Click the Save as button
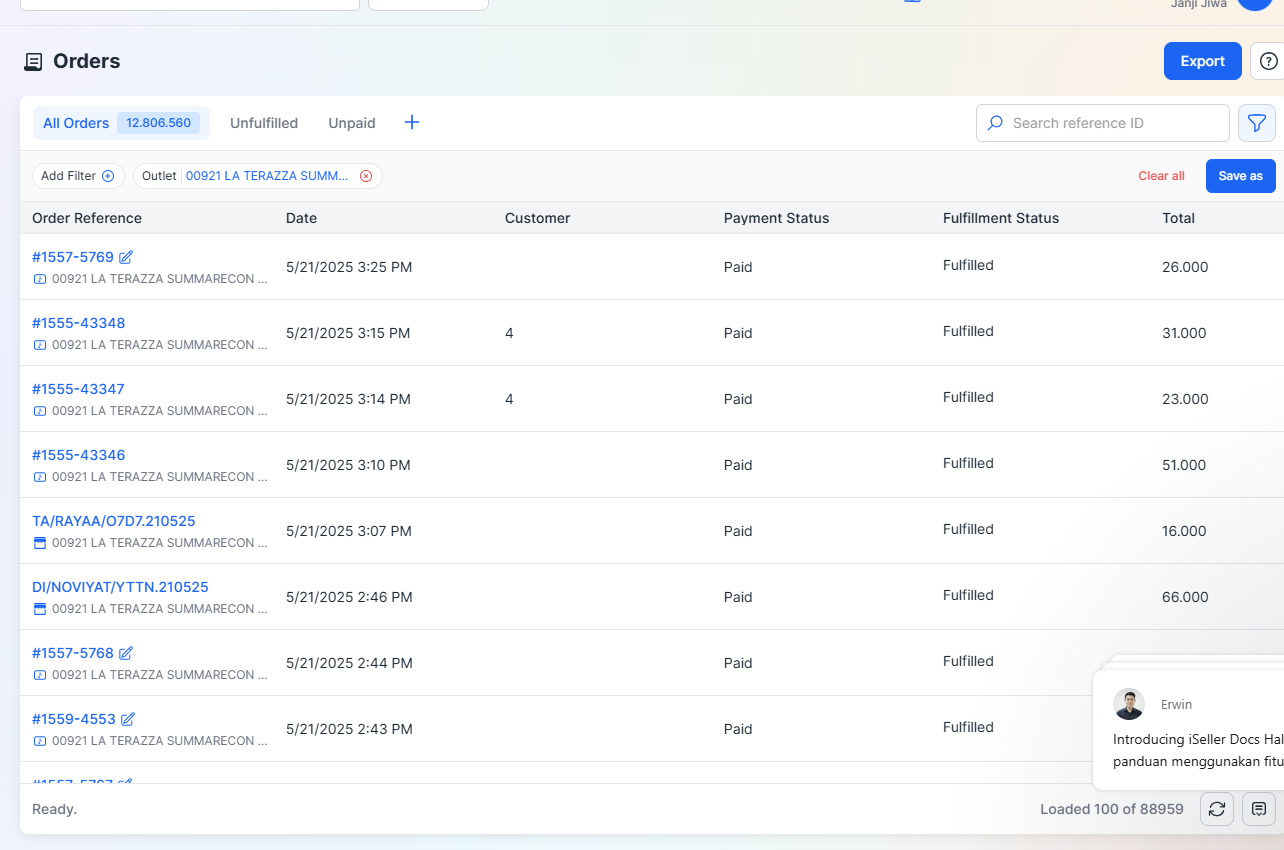This screenshot has width=1284, height=850. click(x=1240, y=176)
